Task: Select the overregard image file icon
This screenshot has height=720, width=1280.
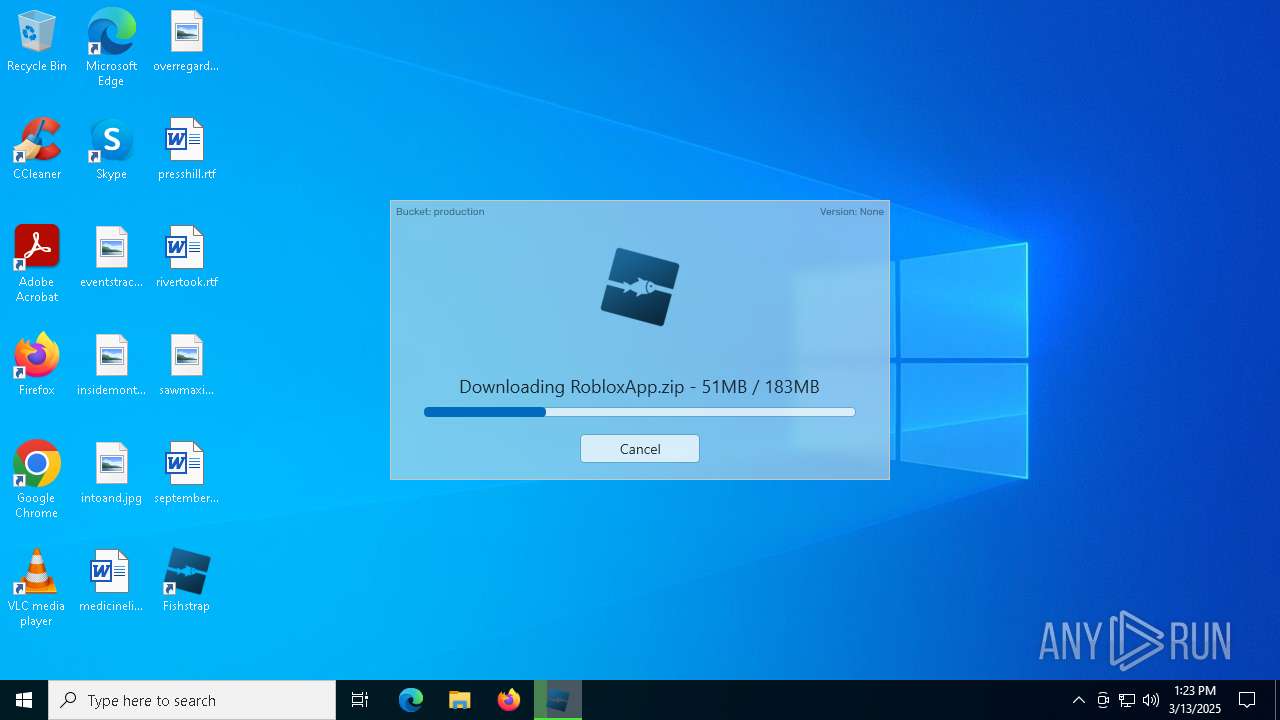Action: [x=186, y=42]
